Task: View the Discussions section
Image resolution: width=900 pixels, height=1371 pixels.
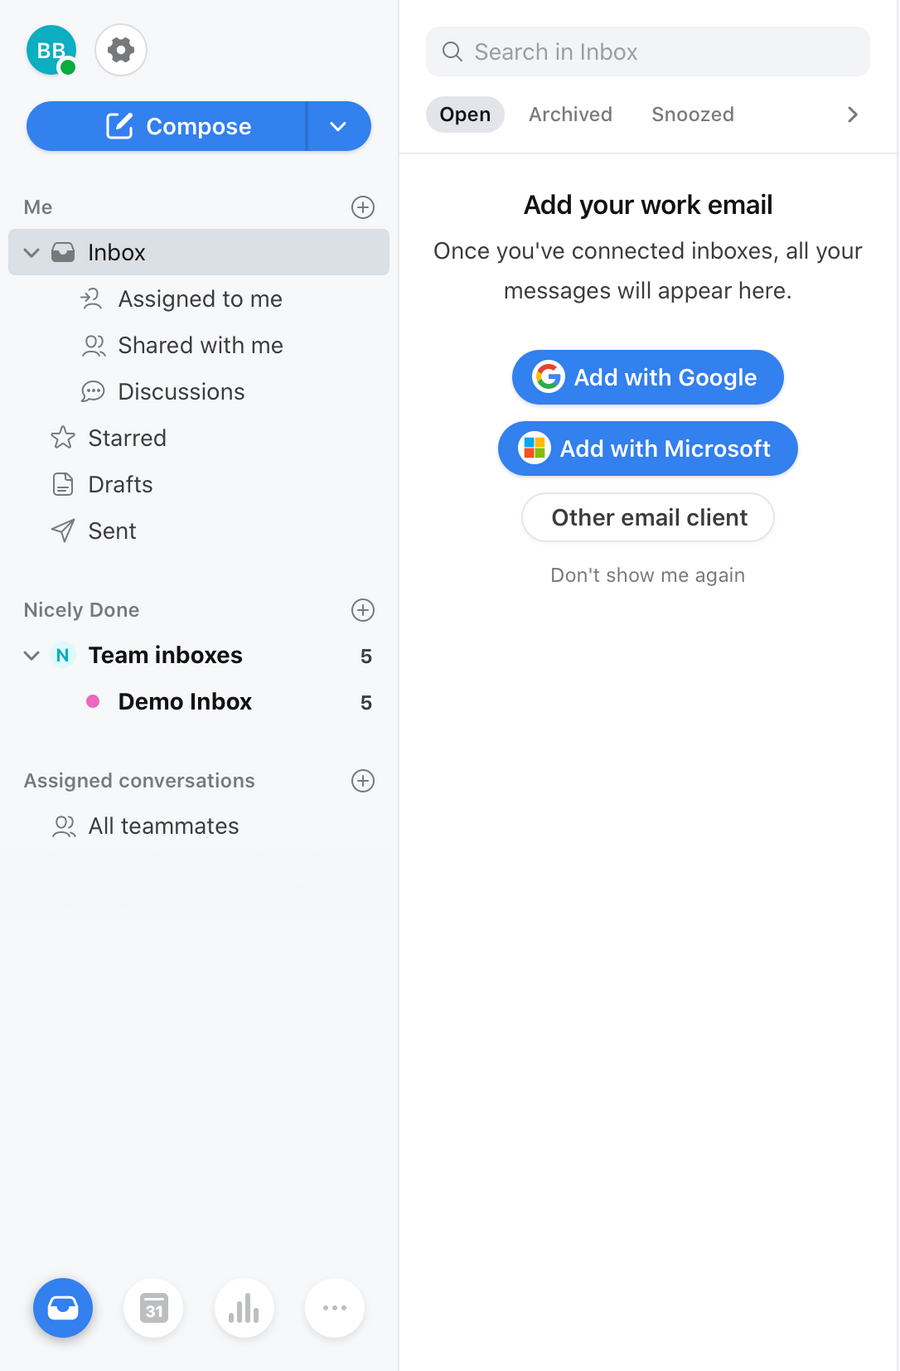Action: click(181, 391)
